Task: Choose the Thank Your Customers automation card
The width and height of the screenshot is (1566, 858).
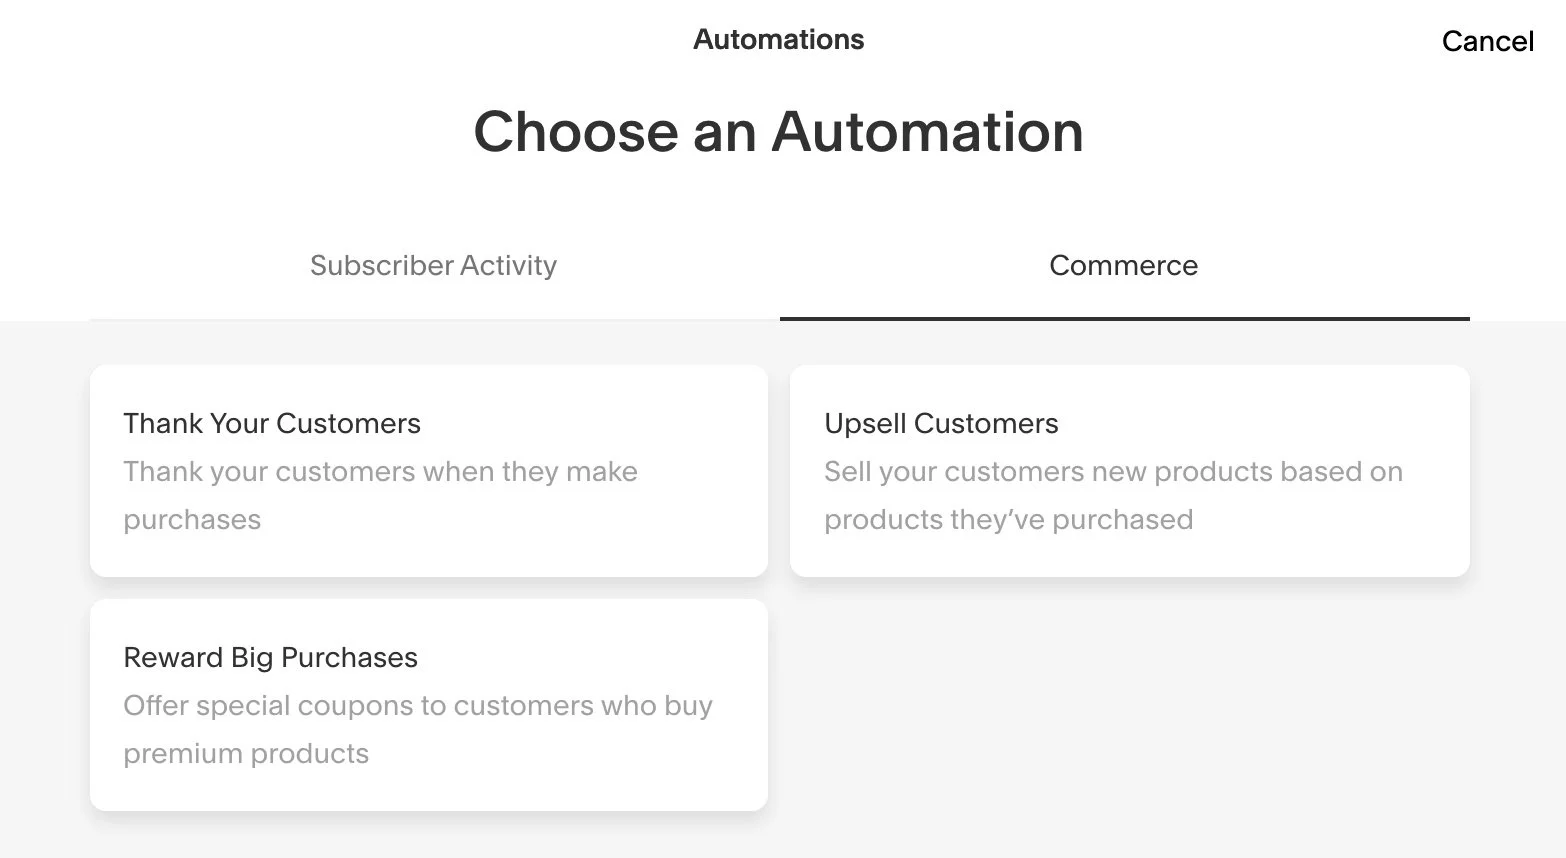Action: point(429,471)
